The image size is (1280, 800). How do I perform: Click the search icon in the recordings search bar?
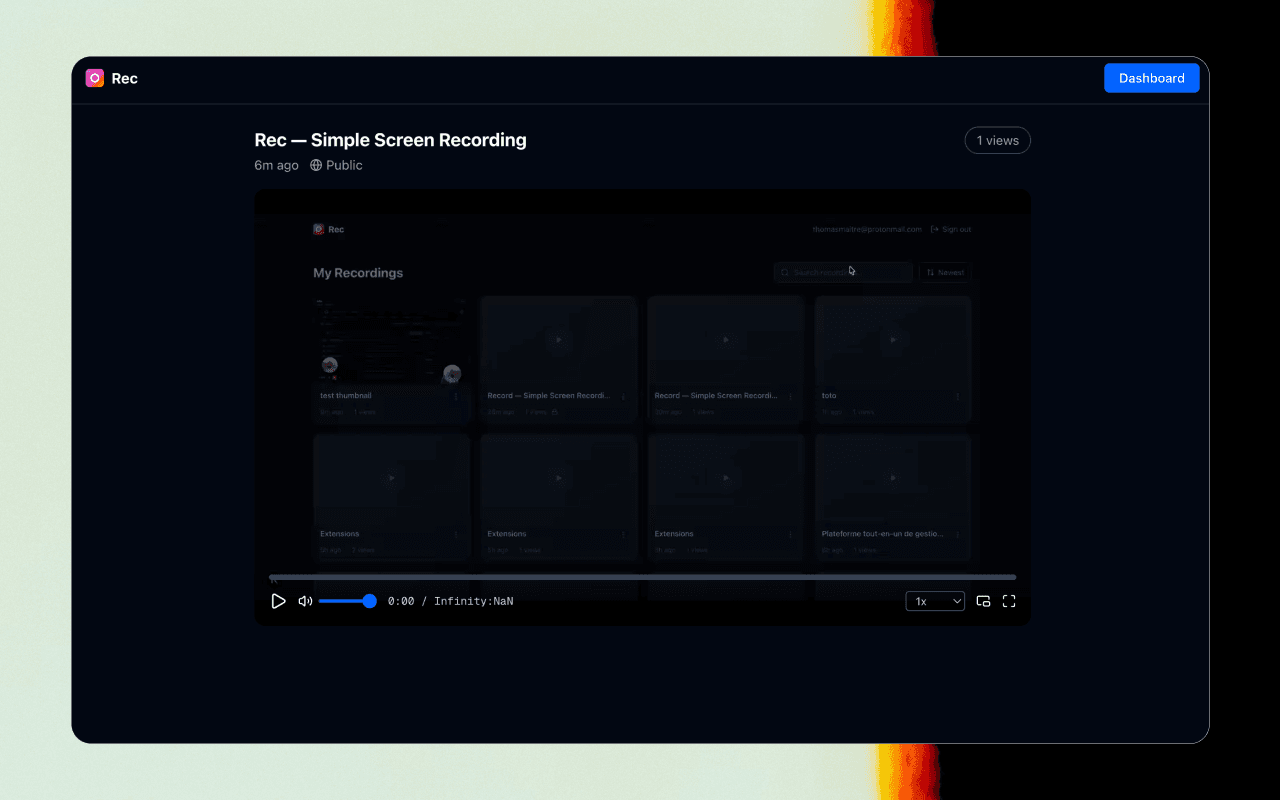point(784,271)
